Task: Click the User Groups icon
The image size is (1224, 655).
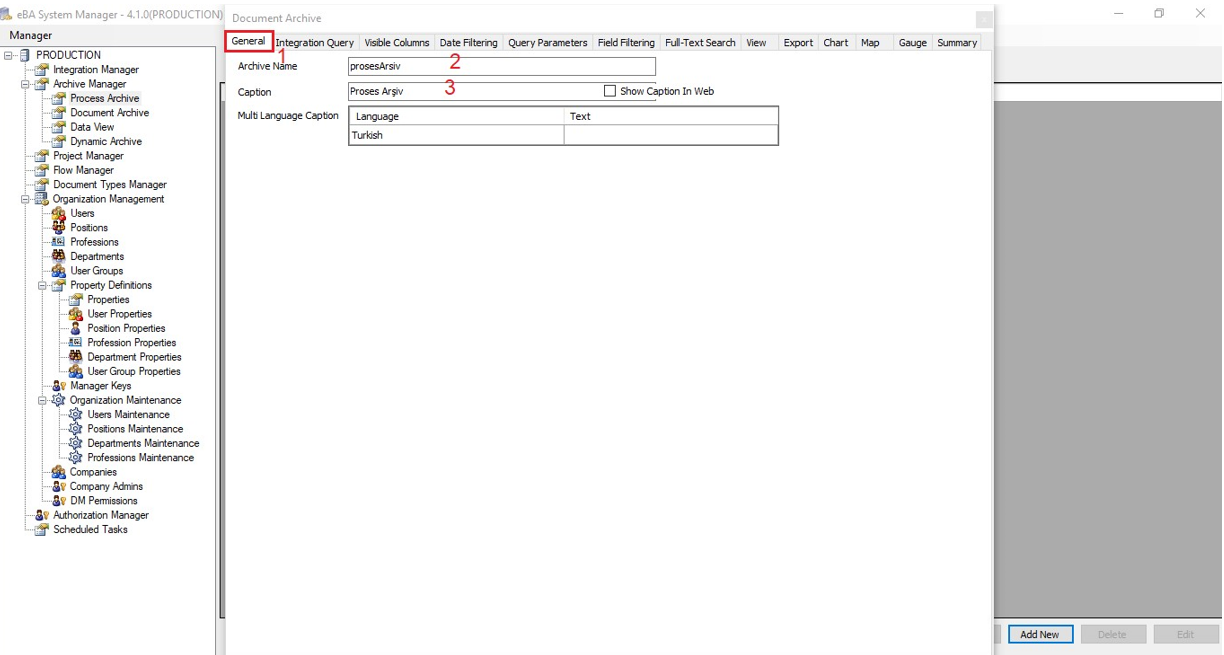Action: click(59, 271)
